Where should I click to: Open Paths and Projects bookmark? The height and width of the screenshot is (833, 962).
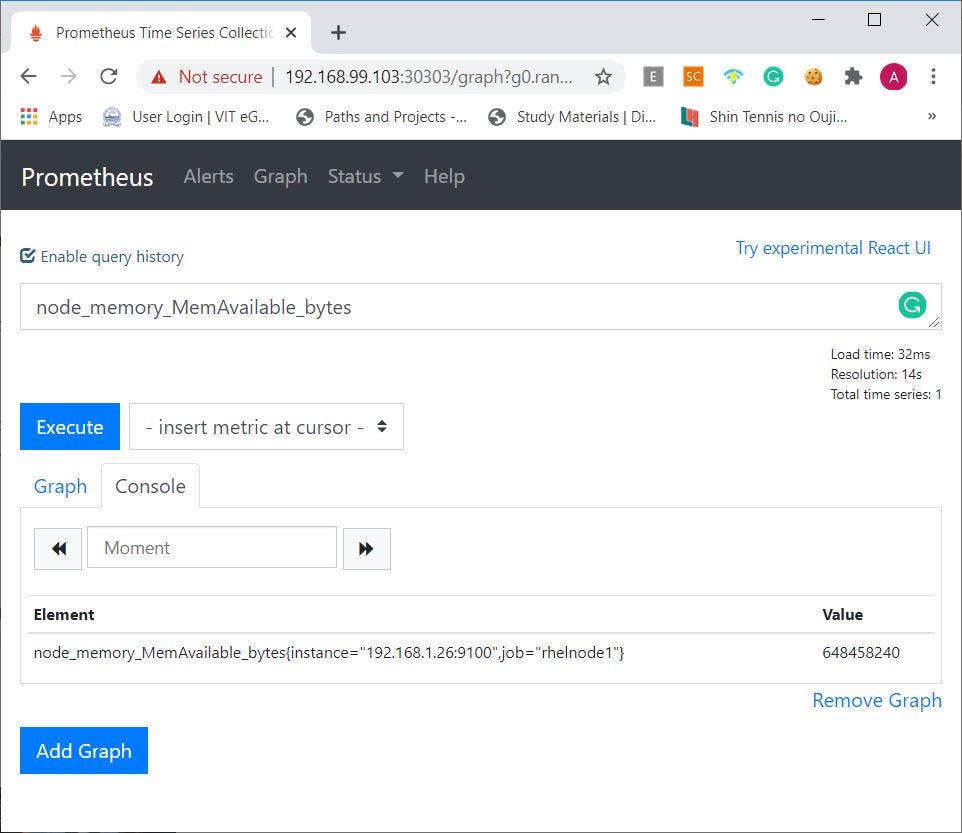[381, 117]
